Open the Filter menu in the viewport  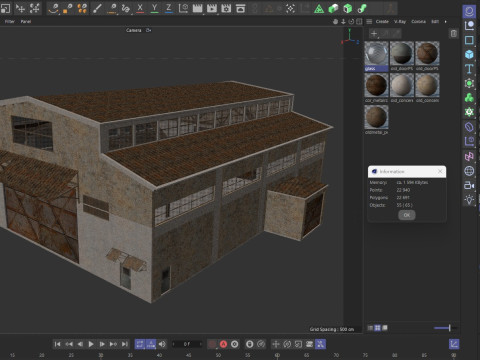(10, 21)
